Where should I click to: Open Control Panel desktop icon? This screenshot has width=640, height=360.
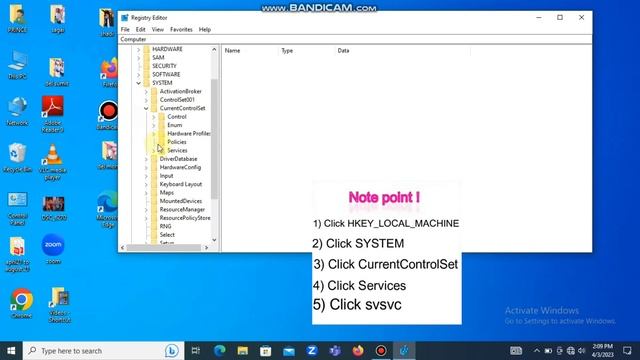(x=17, y=209)
